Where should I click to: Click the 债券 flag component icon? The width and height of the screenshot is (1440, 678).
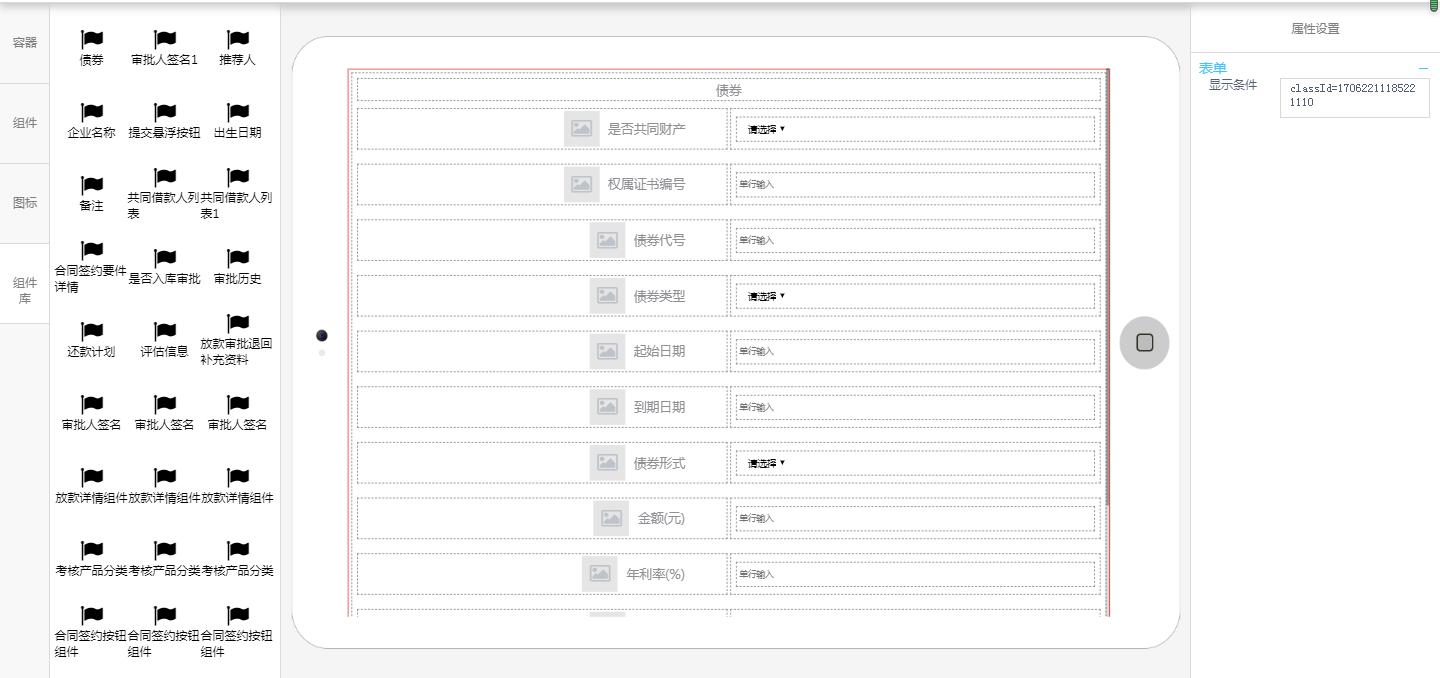click(x=91, y=39)
